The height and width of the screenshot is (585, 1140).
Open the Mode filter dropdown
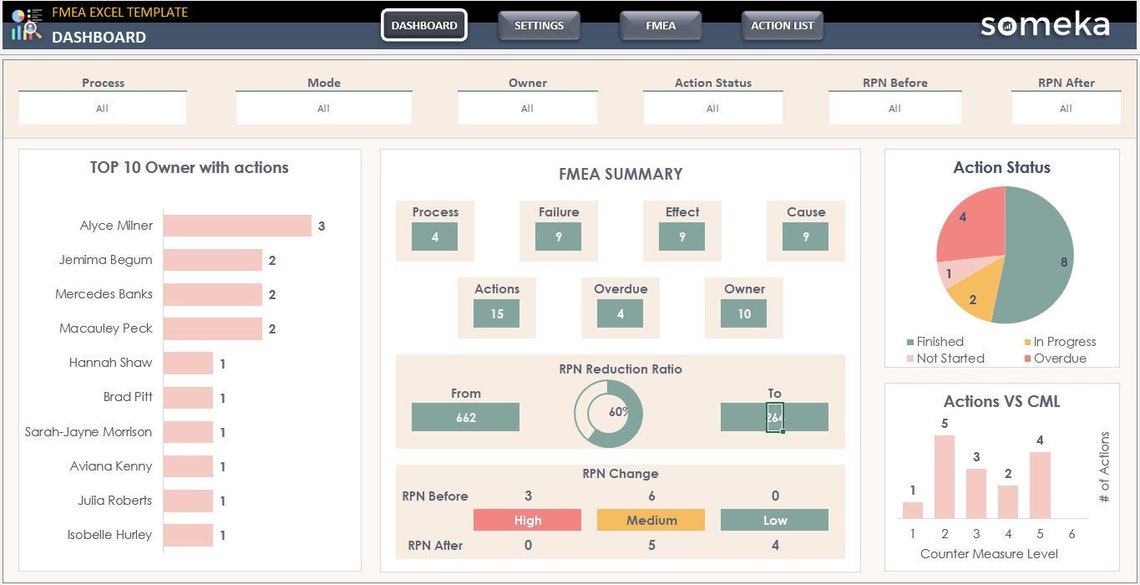click(x=323, y=106)
